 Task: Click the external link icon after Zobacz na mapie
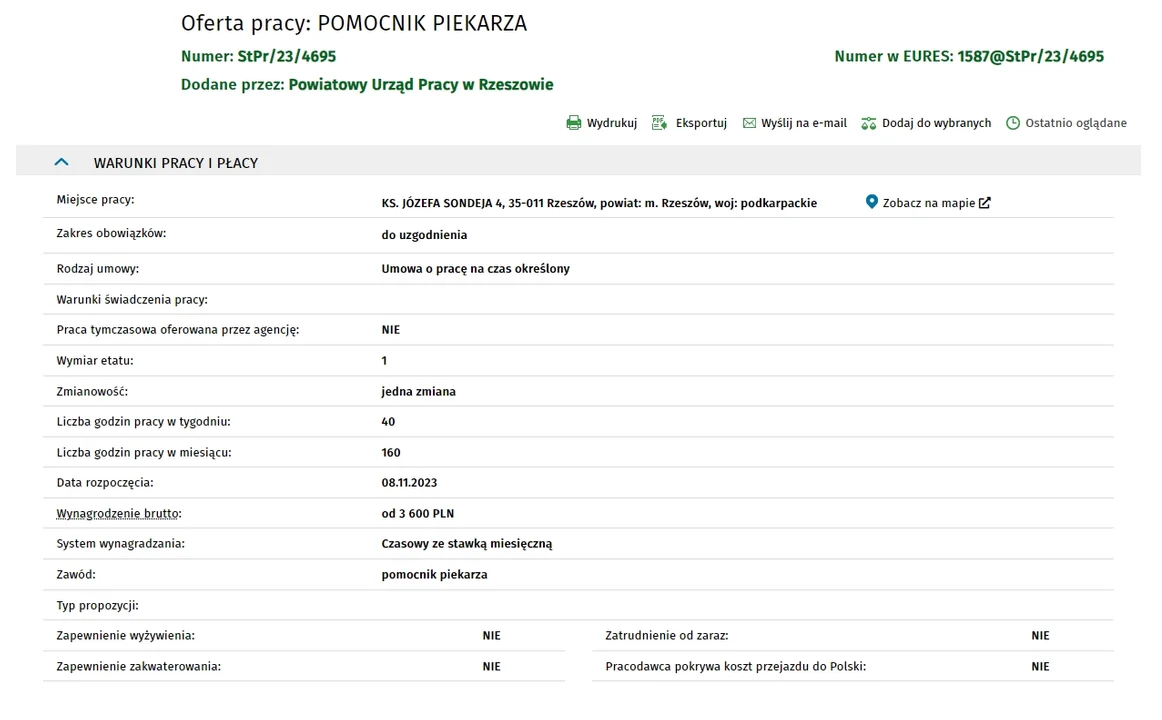click(x=985, y=203)
